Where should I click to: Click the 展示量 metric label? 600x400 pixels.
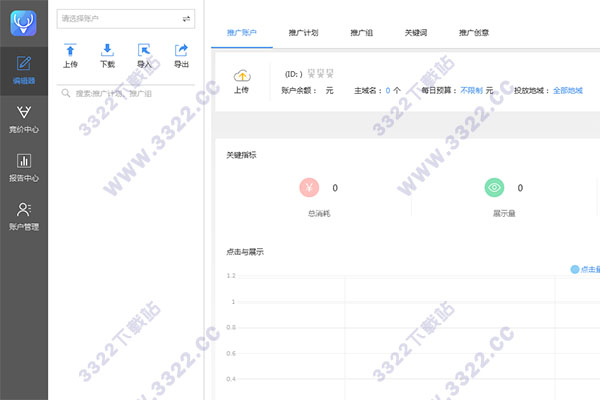click(x=504, y=213)
